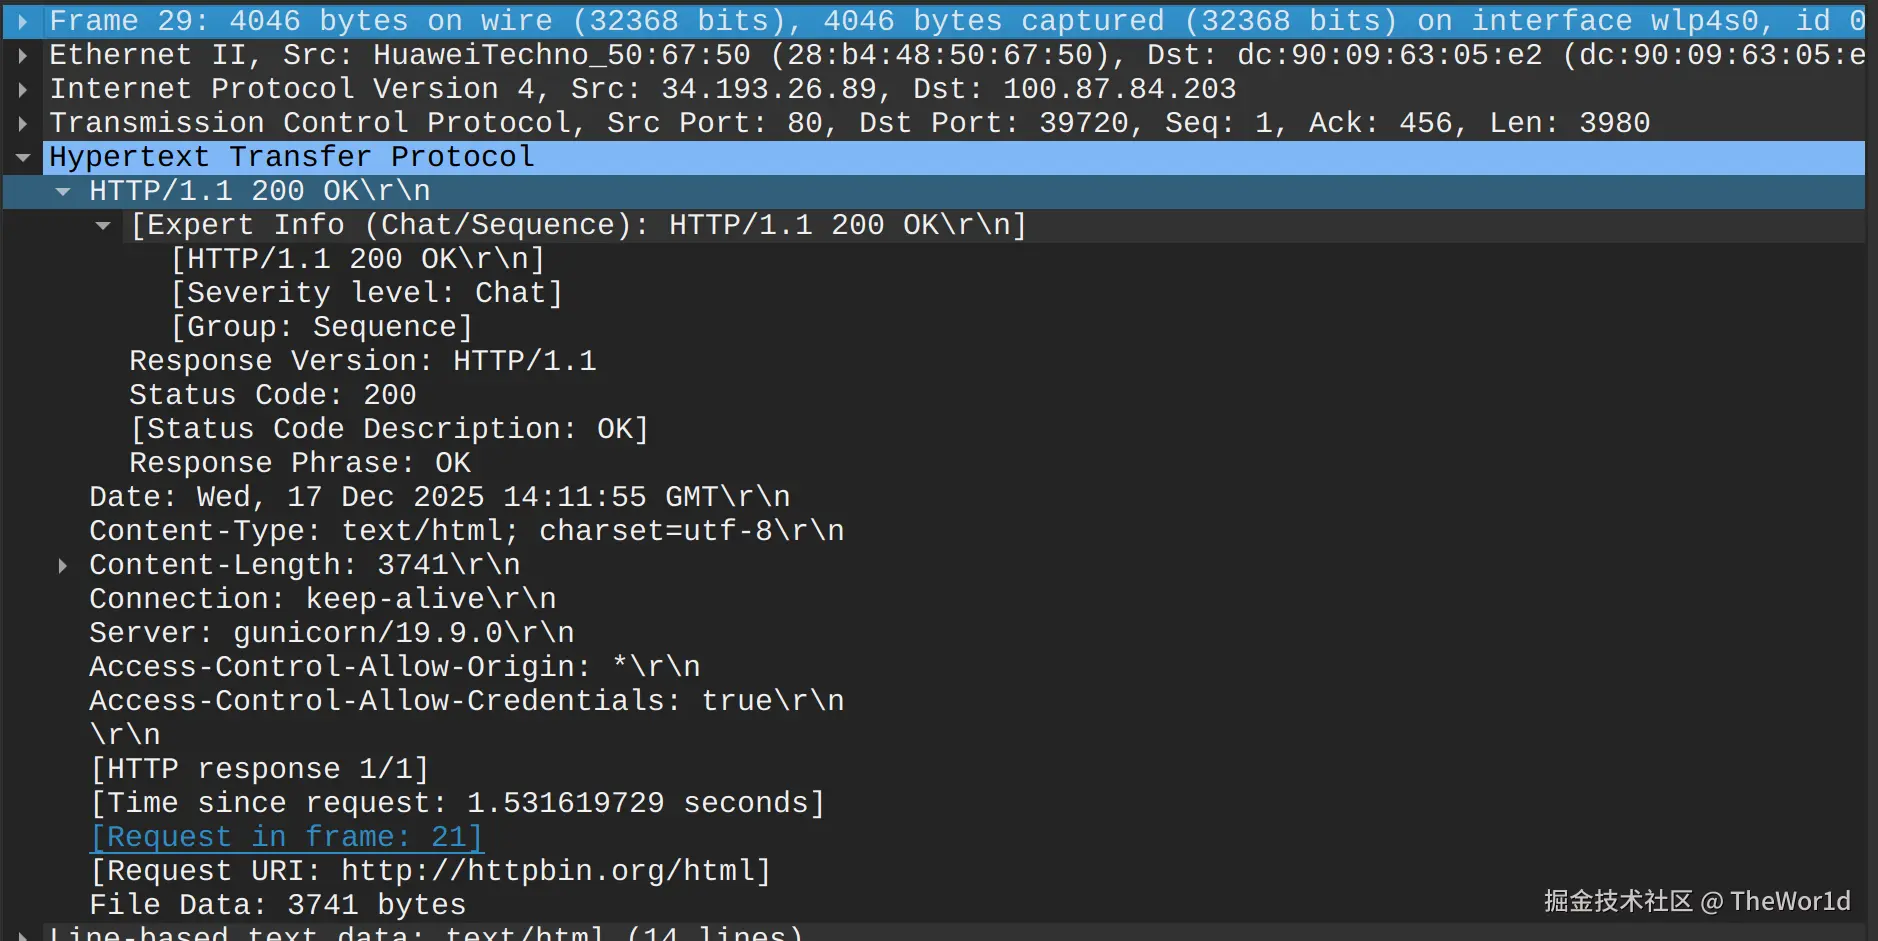This screenshot has height=941, width=1878.
Task: Select the Access-Control-Allow-Origin header
Action: 394,667
